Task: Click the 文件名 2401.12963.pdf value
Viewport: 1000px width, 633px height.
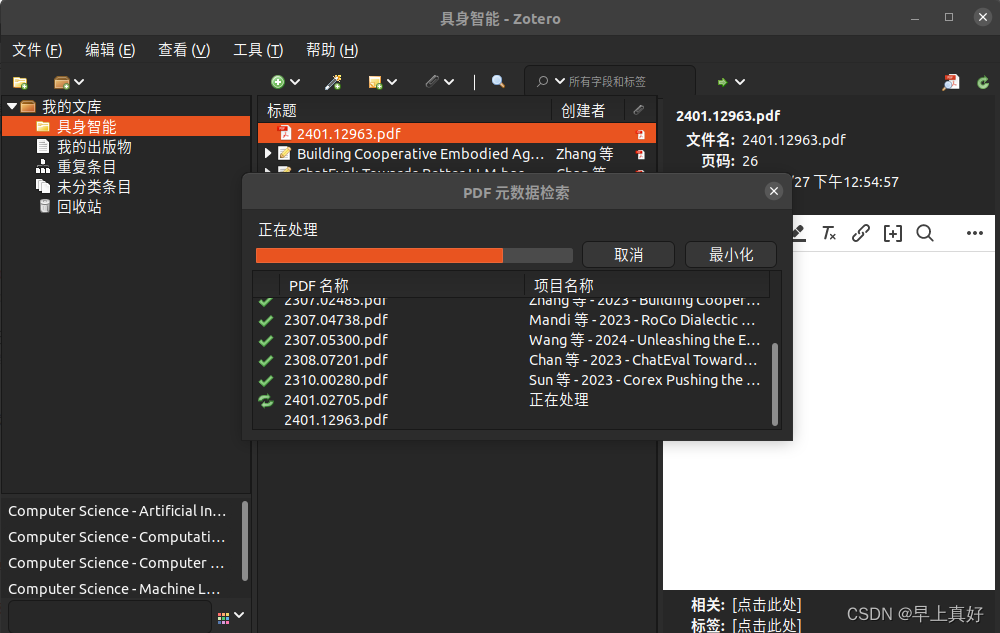Action: [794, 140]
